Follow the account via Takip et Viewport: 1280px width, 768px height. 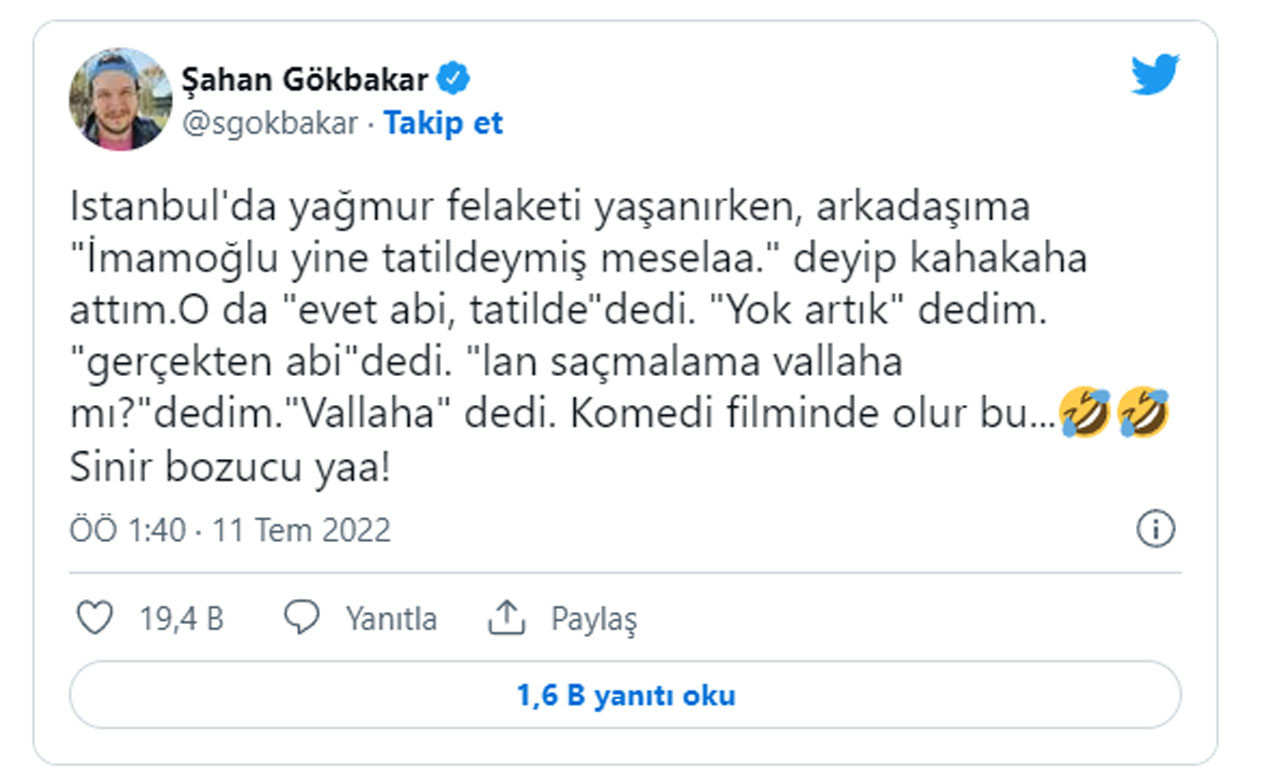coord(443,124)
